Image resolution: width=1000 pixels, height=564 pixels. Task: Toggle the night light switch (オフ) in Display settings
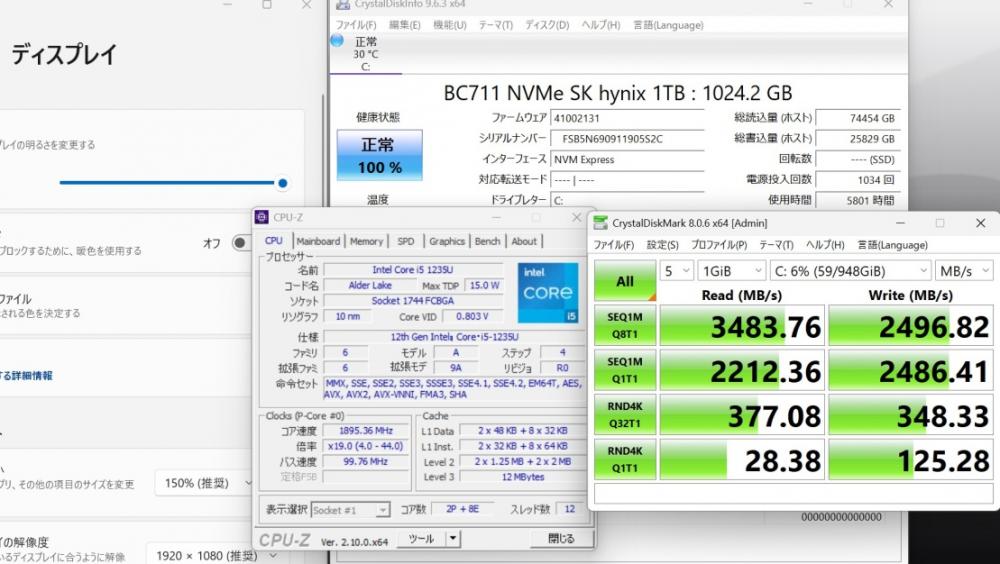click(x=242, y=243)
